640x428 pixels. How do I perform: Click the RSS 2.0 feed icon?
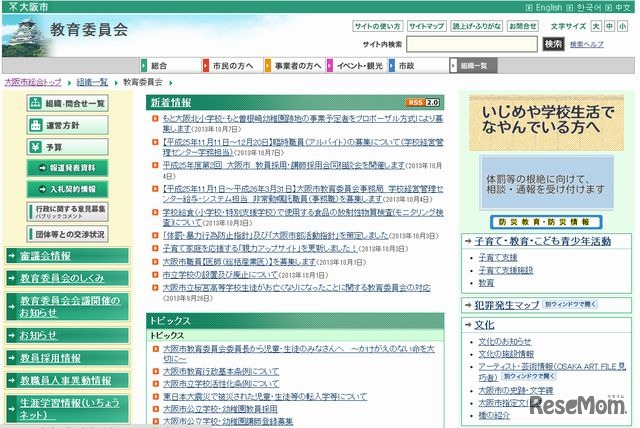point(422,102)
